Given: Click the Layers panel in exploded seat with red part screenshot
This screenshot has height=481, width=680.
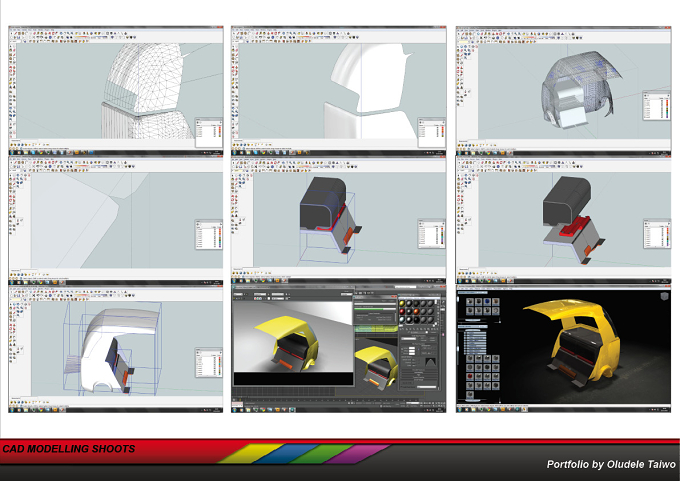Looking at the screenshot, I should pos(657,234).
